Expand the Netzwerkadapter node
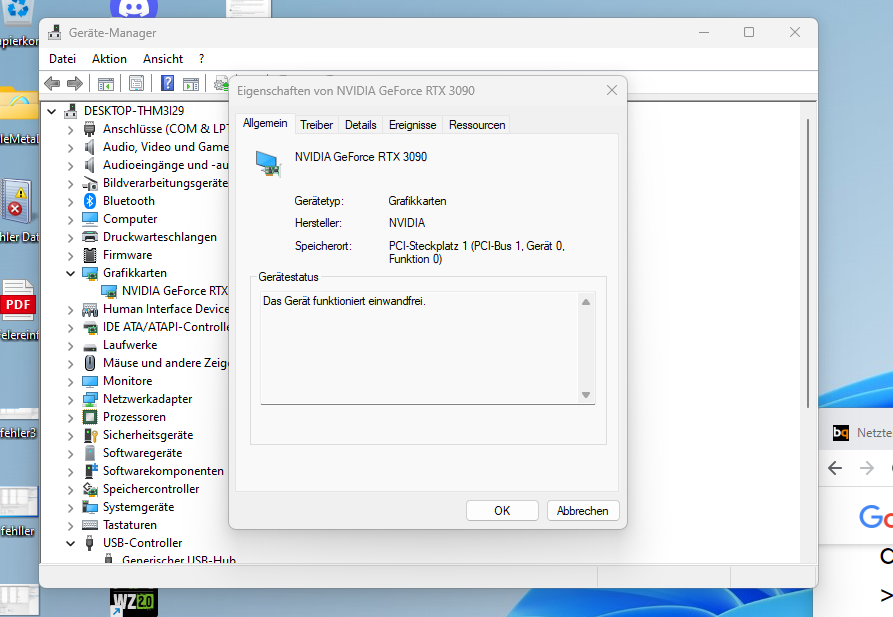 click(70, 399)
